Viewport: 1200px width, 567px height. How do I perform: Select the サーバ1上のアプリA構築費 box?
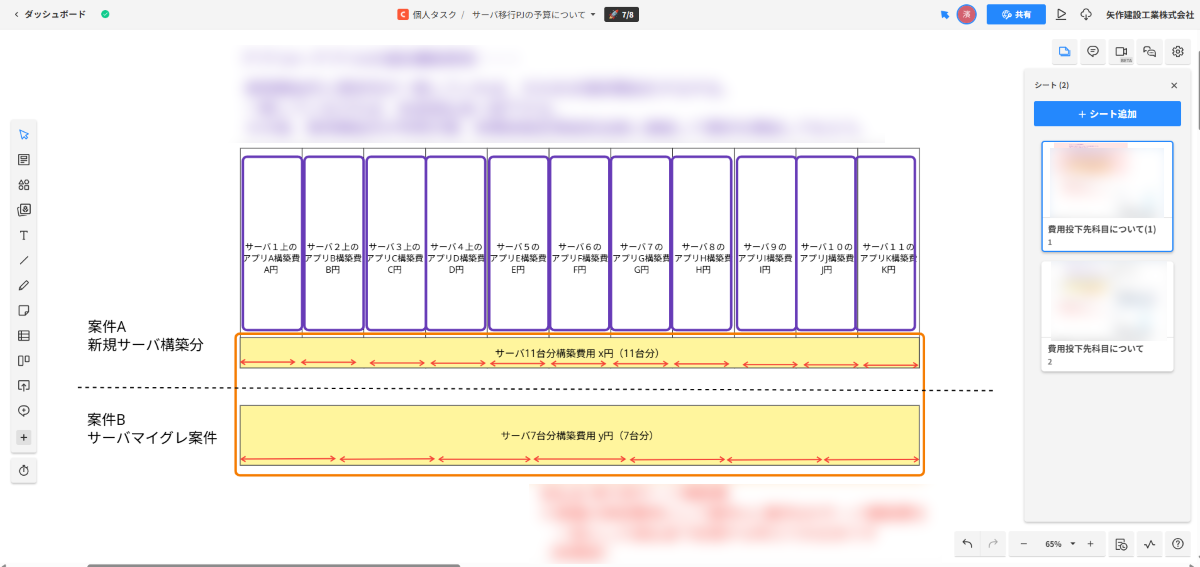click(271, 243)
